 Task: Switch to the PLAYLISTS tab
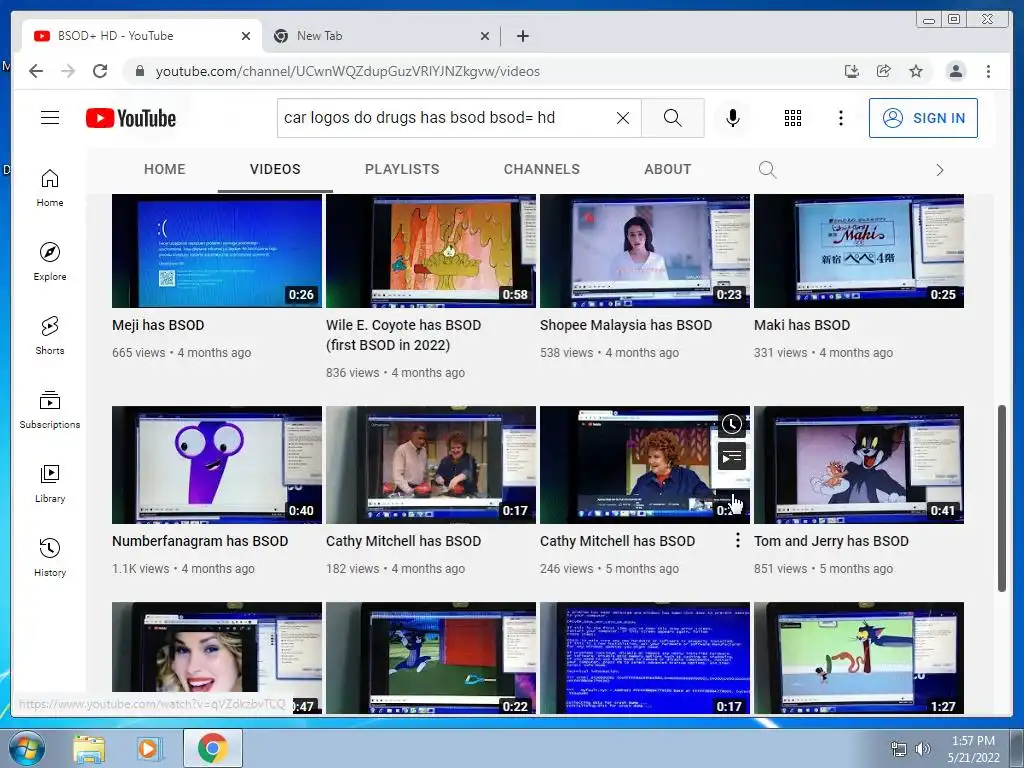402,169
